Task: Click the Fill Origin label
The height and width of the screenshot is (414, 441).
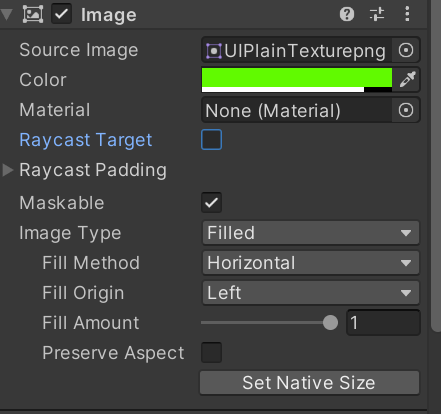Action: [83, 293]
